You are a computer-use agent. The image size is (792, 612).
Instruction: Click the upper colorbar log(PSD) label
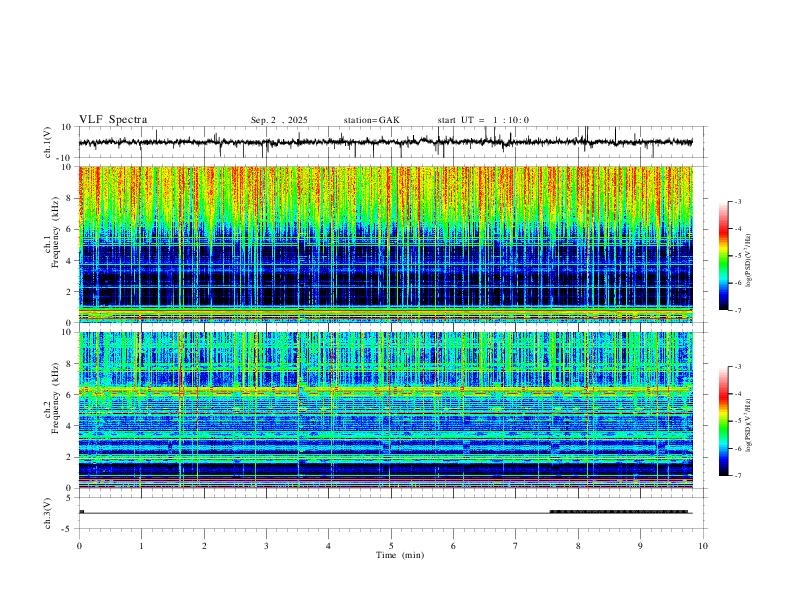[x=749, y=260]
